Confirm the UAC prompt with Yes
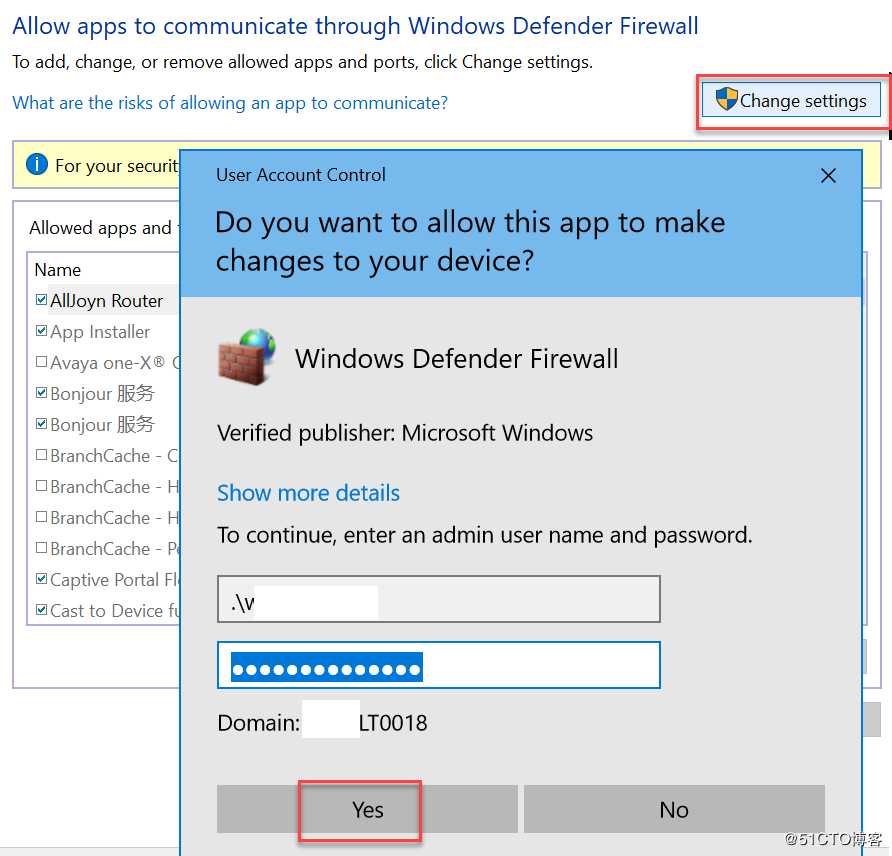Image resolution: width=892 pixels, height=856 pixels. pos(367,809)
